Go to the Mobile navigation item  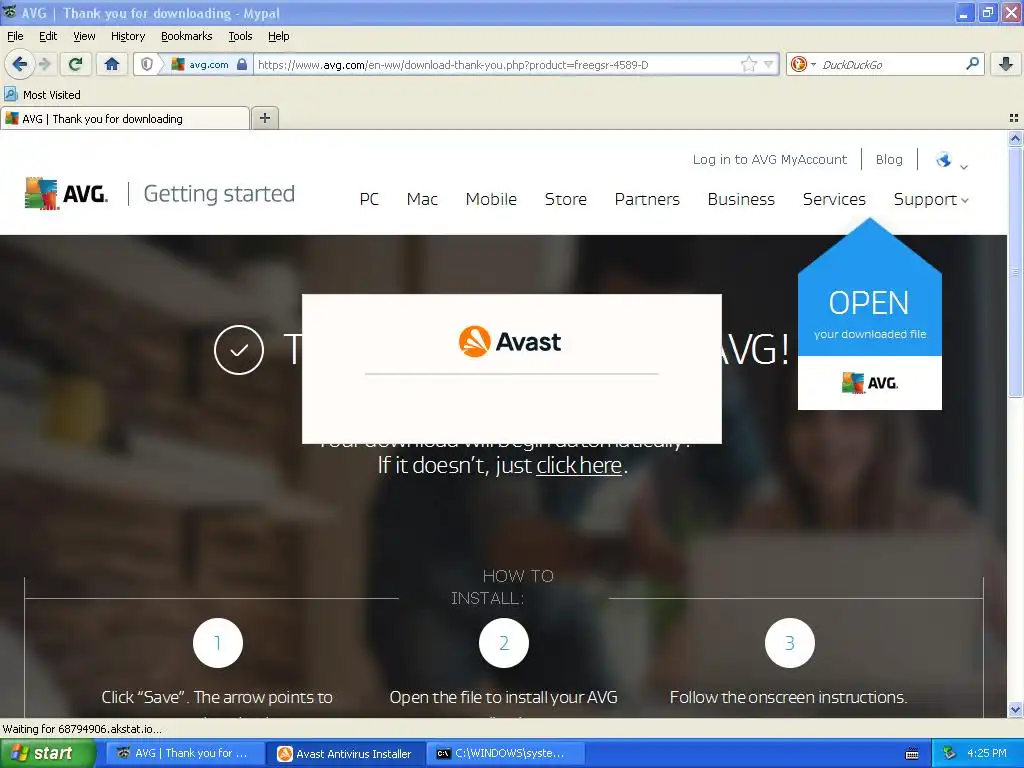click(x=491, y=199)
